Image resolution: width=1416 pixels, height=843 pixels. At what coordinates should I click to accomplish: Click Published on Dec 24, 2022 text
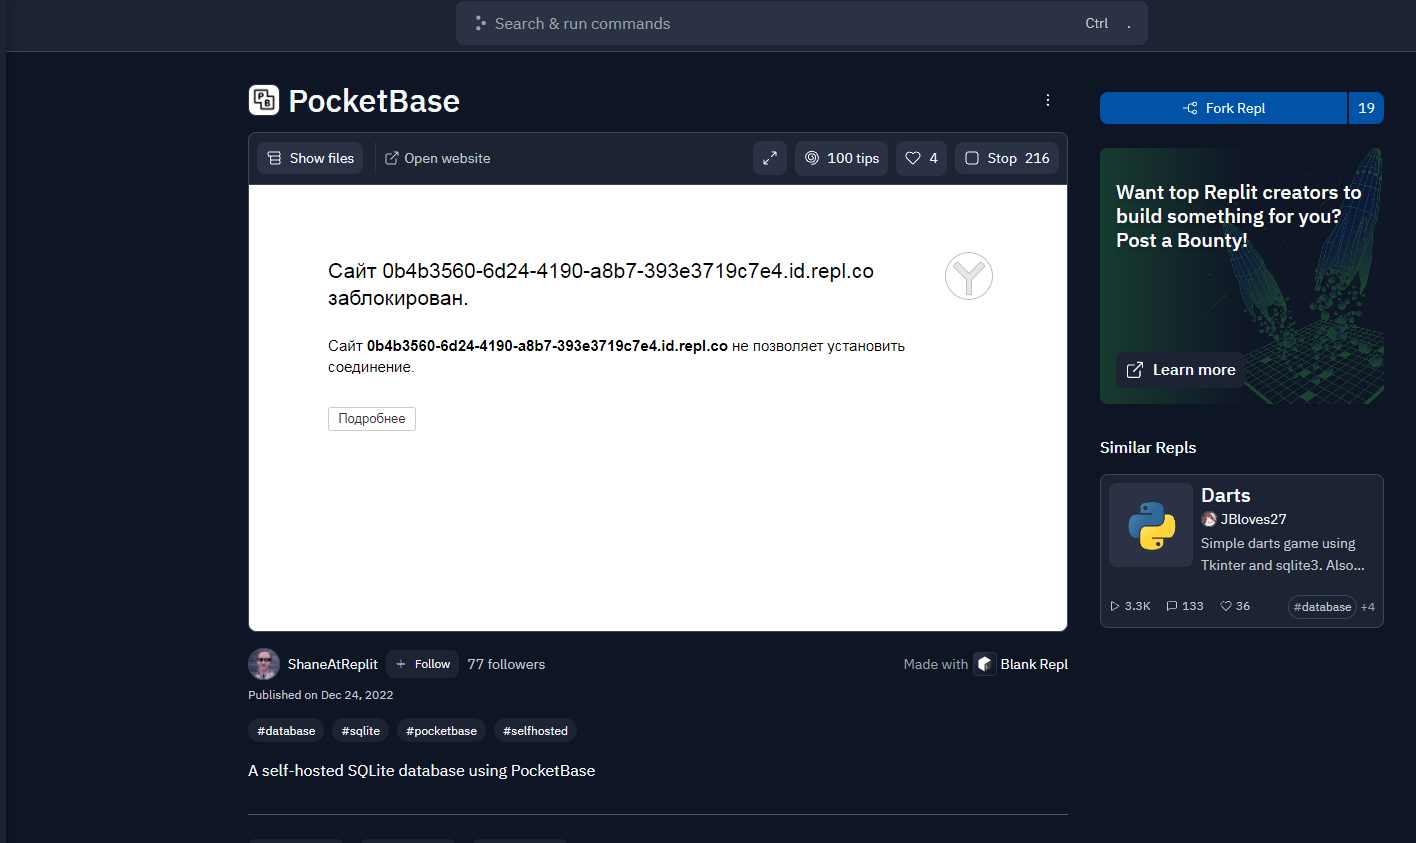[321, 695]
